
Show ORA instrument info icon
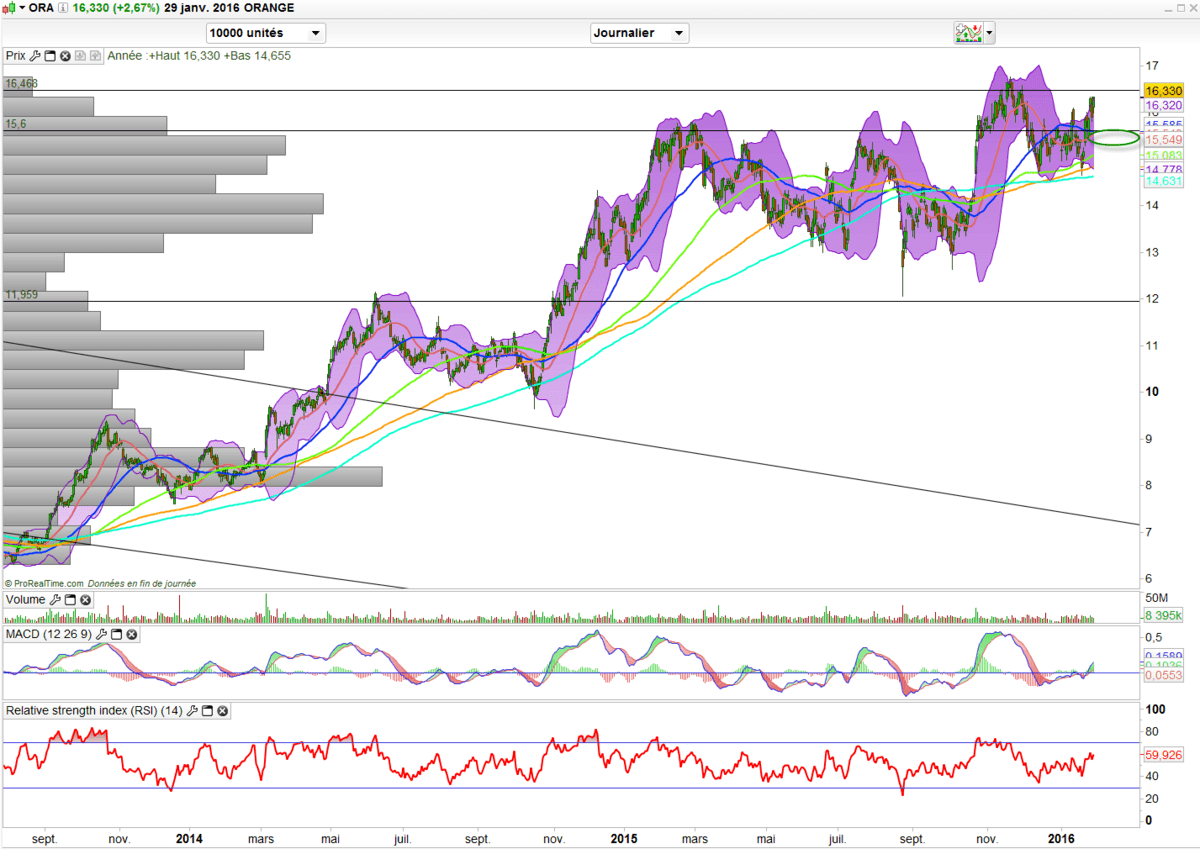tap(64, 8)
